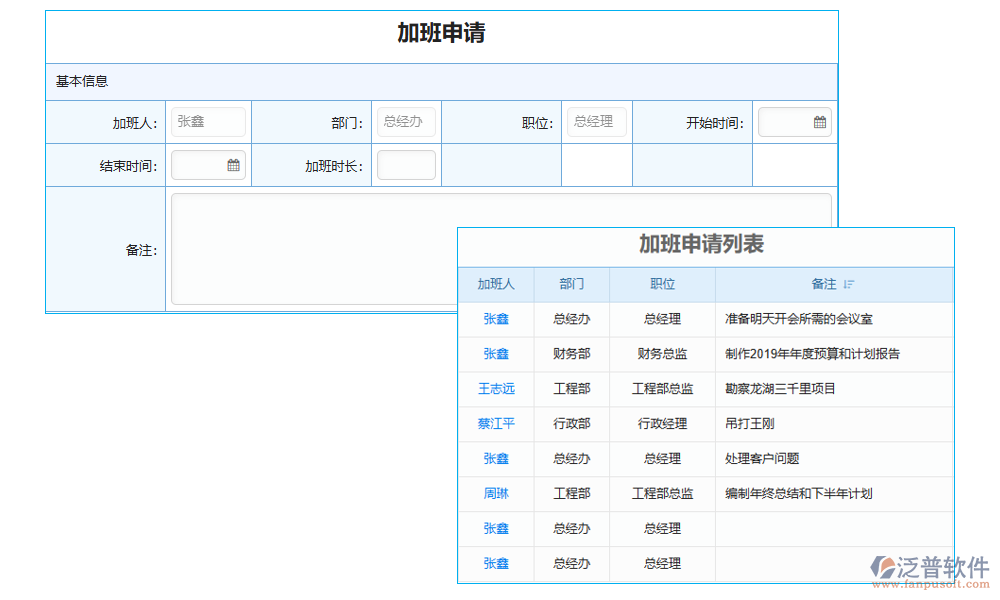Click the 职位 column header

click(662, 284)
